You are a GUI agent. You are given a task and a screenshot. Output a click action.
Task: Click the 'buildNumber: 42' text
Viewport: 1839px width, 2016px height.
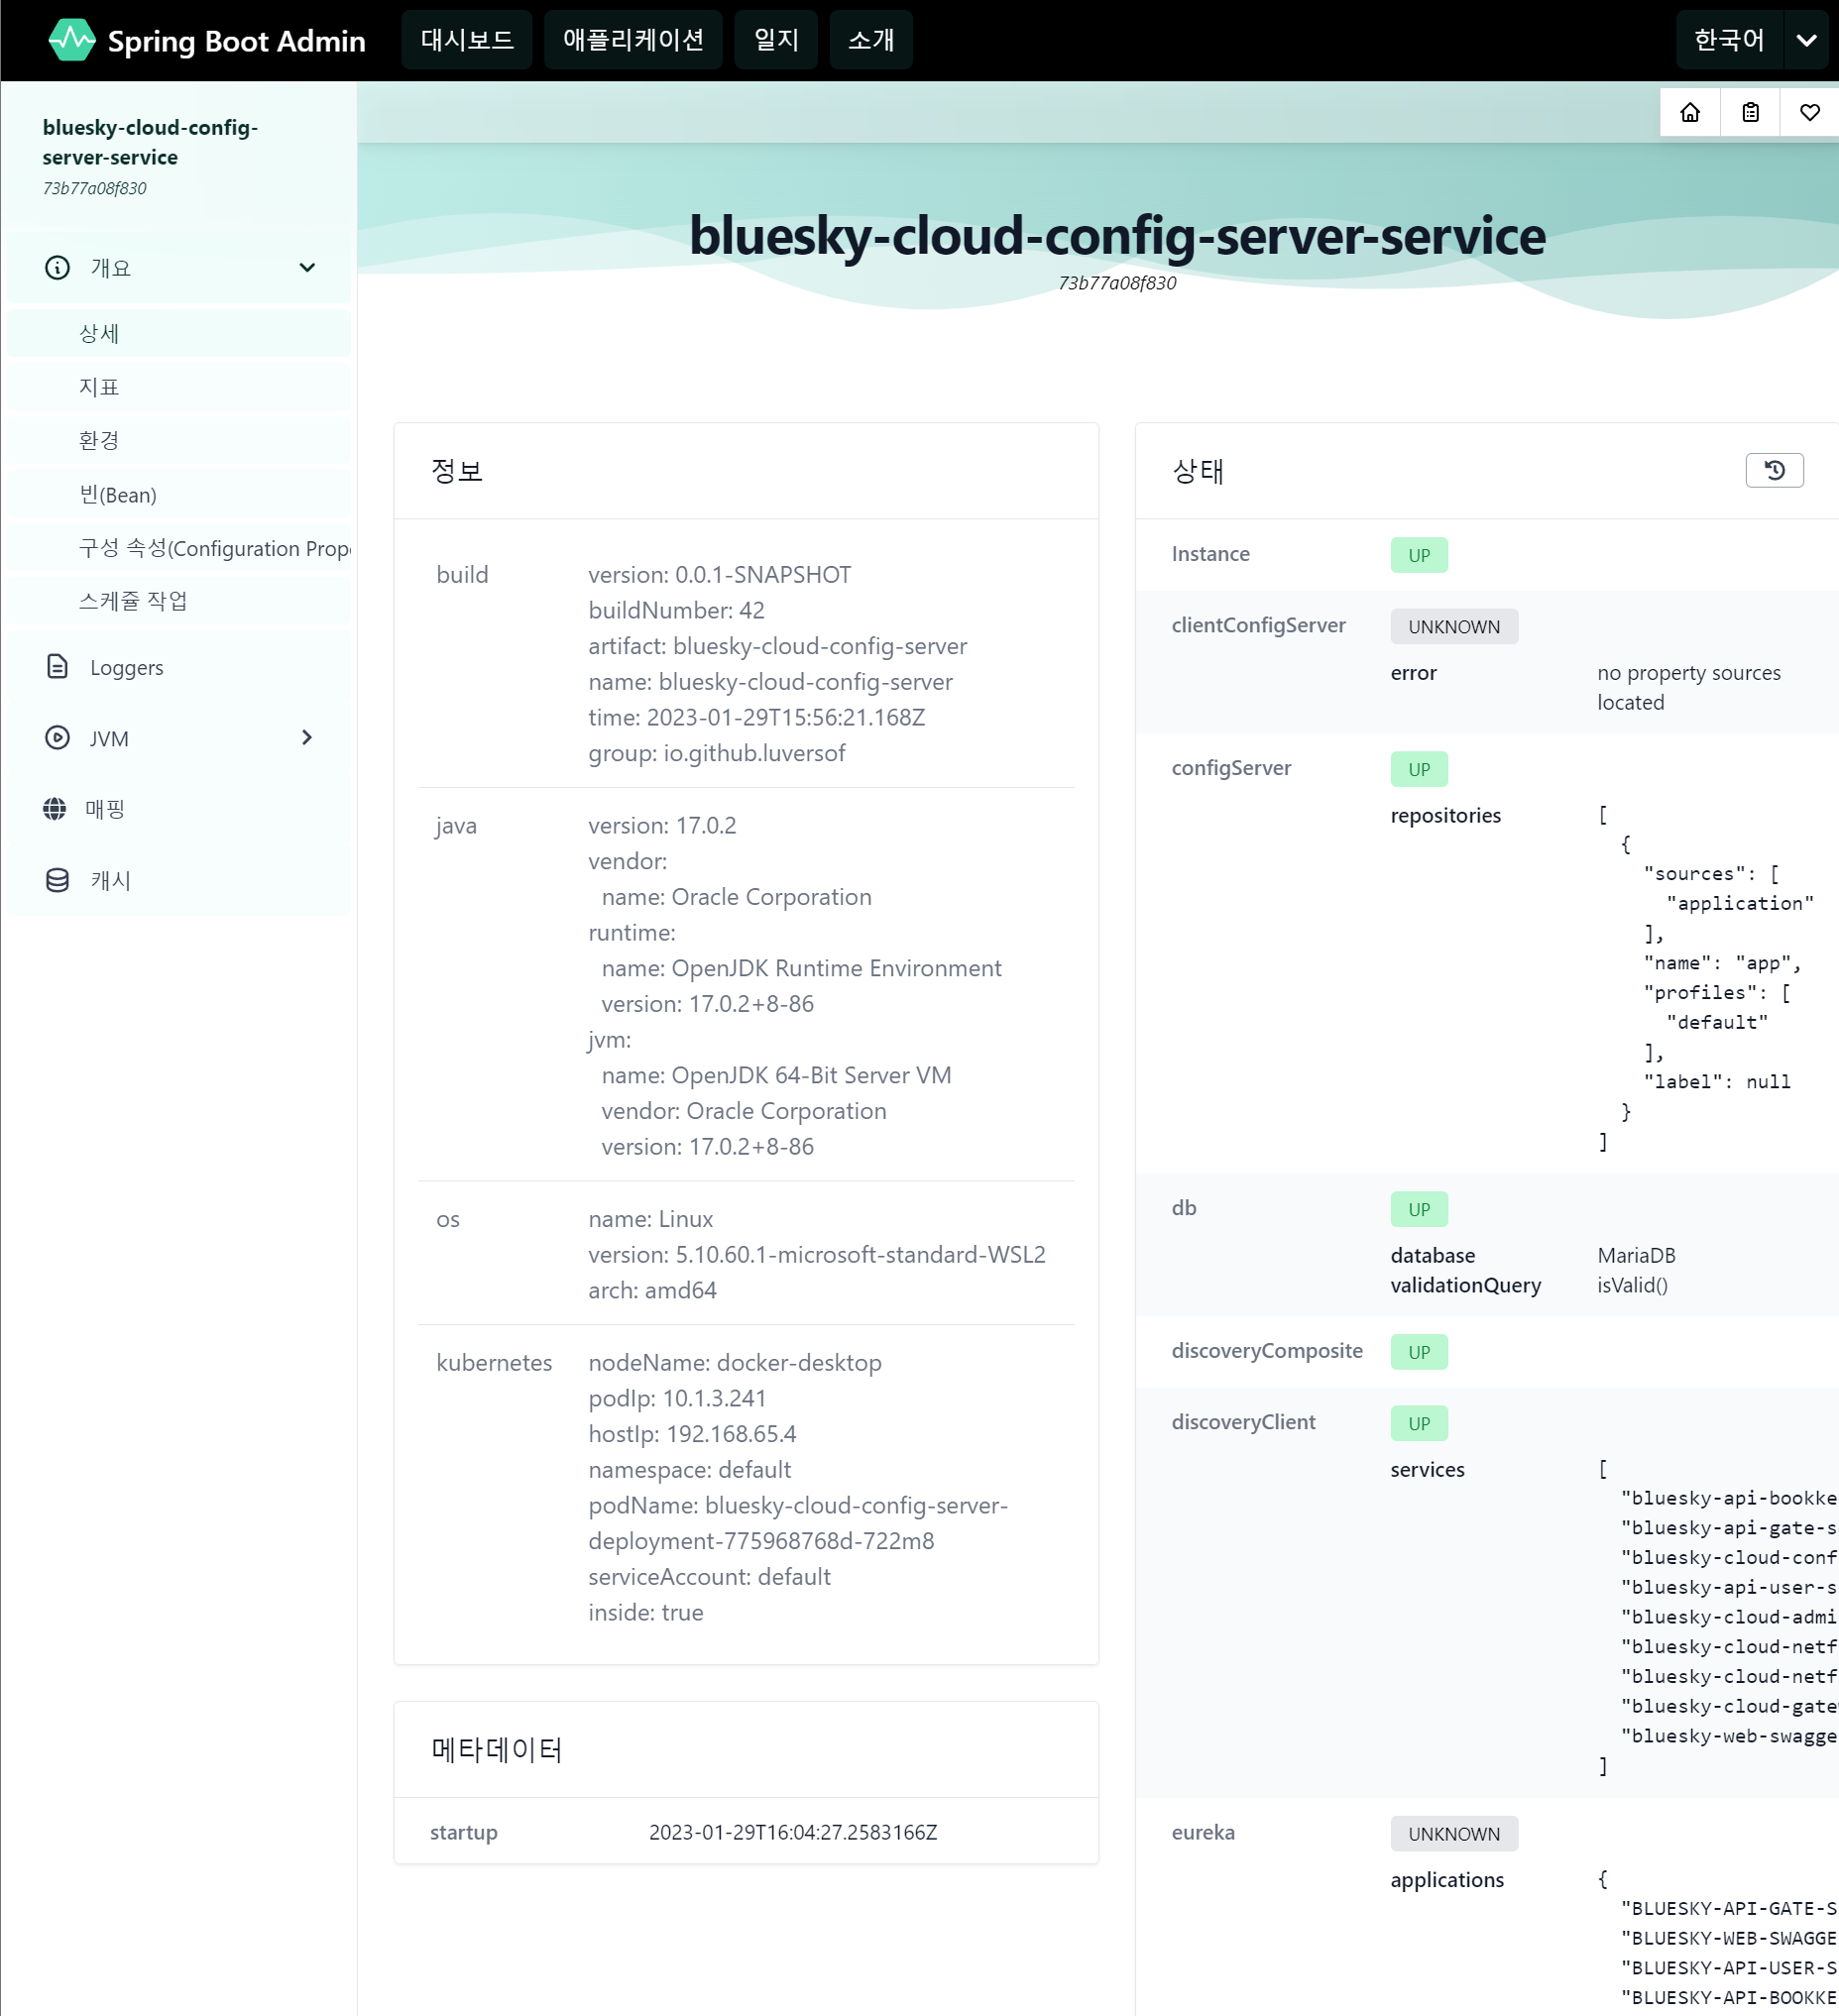(x=676, y=610)
